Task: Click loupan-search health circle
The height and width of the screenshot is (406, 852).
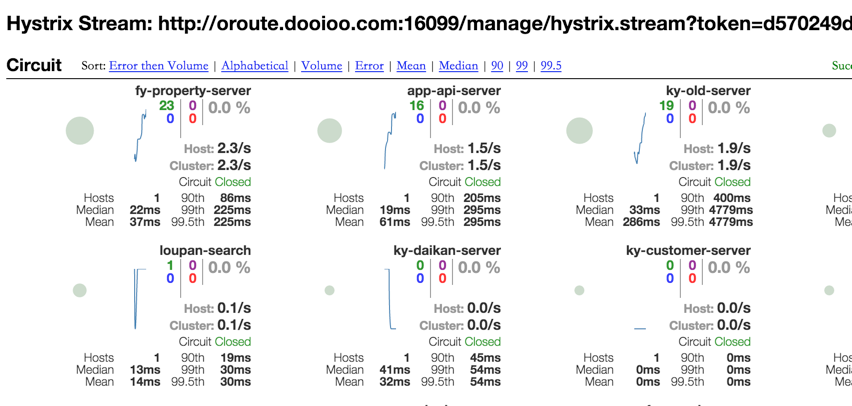Action: [x=80, y=290]
